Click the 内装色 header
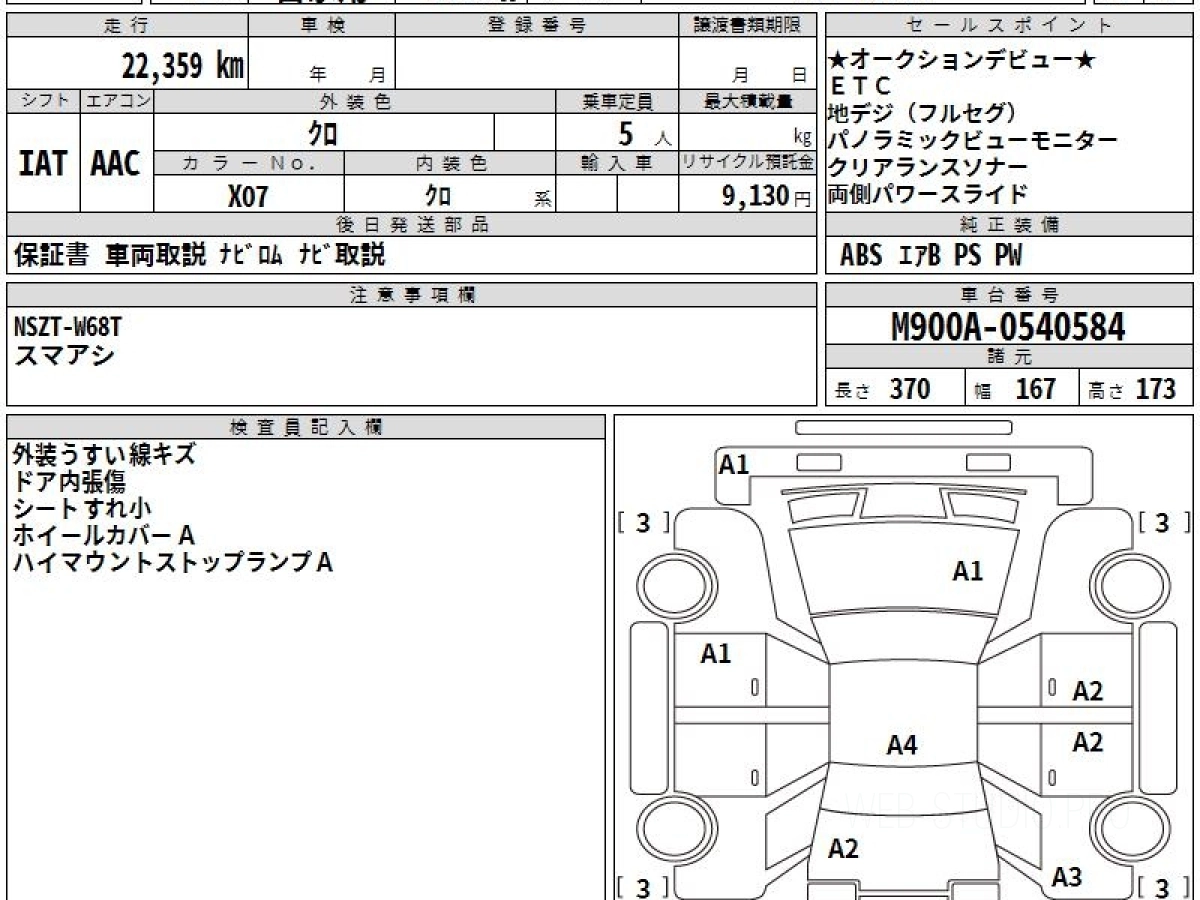1200x900 pixels. click(x=450, y=163)
